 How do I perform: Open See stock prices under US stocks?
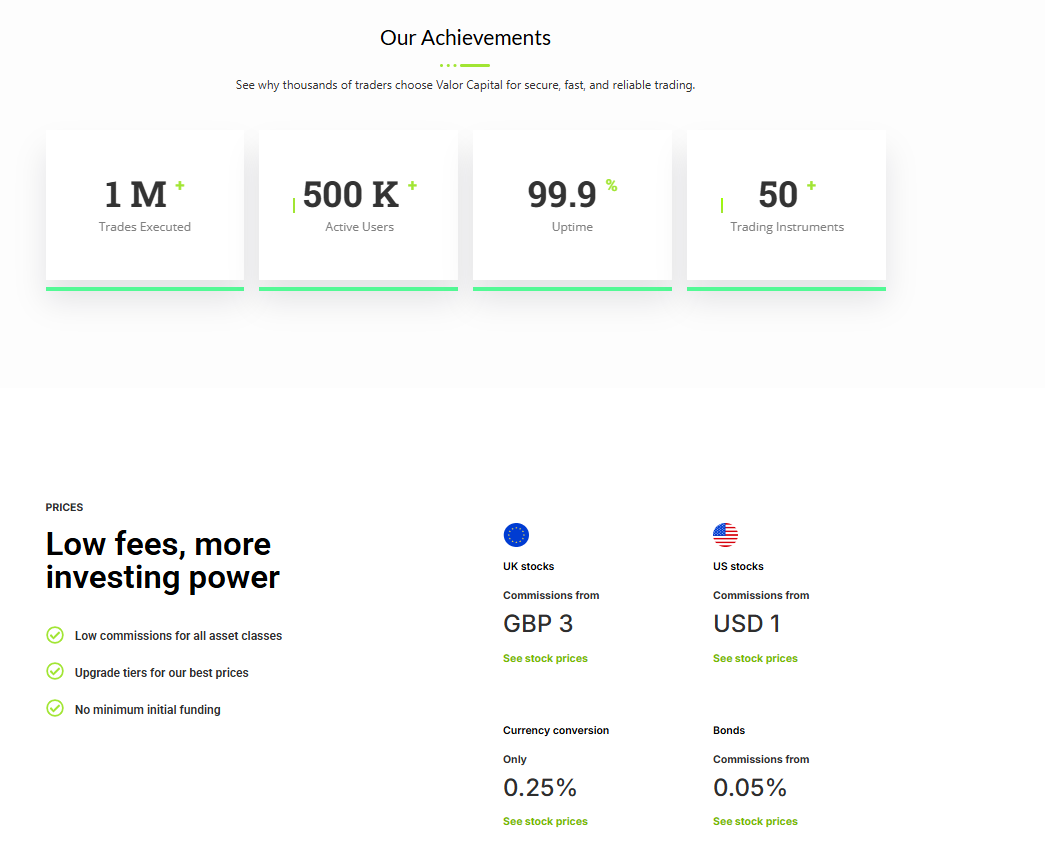755,658
